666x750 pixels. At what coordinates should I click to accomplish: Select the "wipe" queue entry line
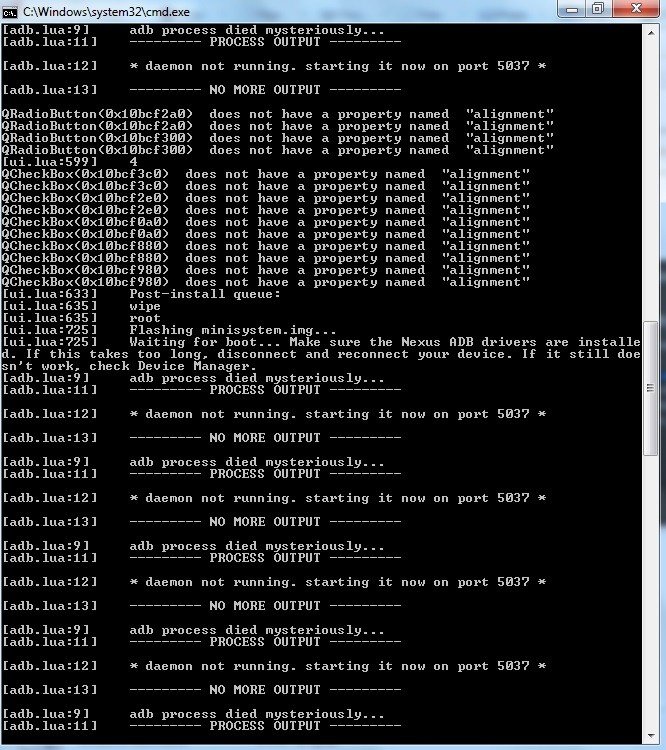tap(81, 306)
